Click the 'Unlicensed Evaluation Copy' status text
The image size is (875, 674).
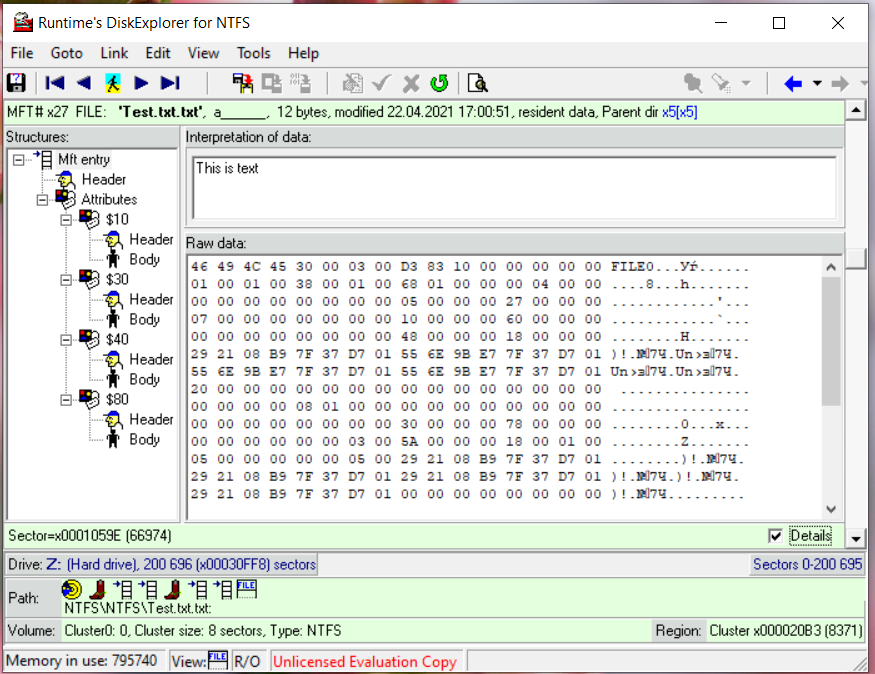pyautogui.click(x=364, y=661)
